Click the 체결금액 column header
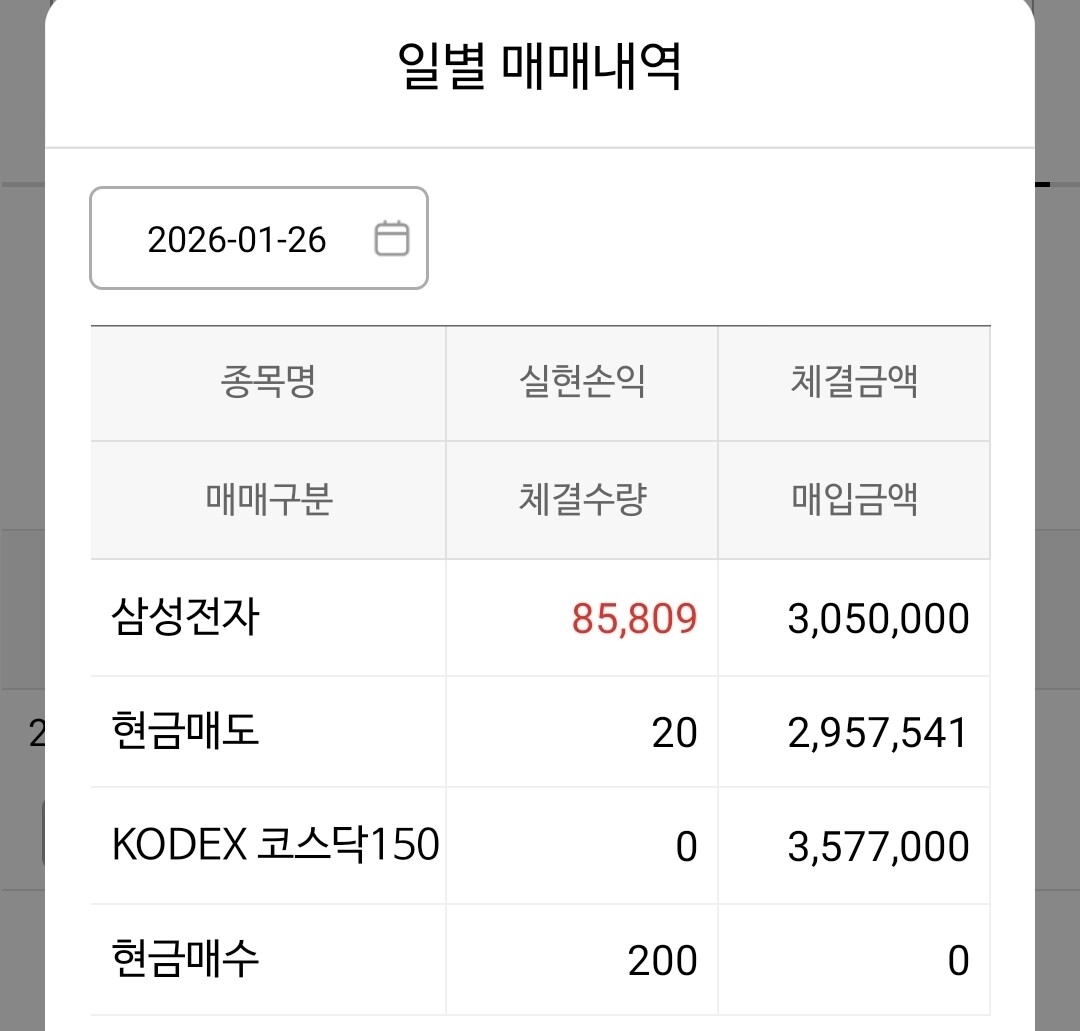This screenshot has height=1031, width=1080. pyautogui.click(x=853, y=382)
